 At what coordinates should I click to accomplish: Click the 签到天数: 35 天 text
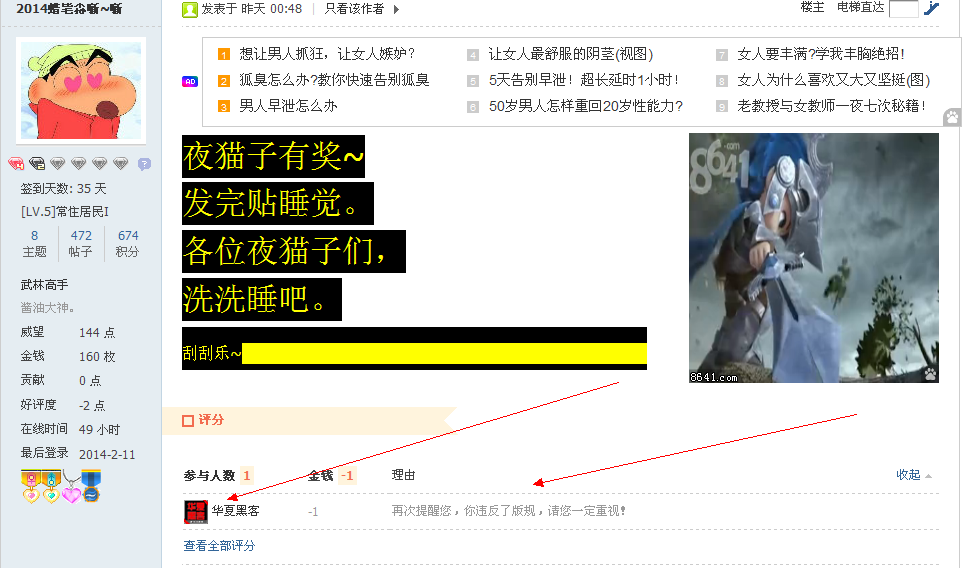(x=64, y=189)
